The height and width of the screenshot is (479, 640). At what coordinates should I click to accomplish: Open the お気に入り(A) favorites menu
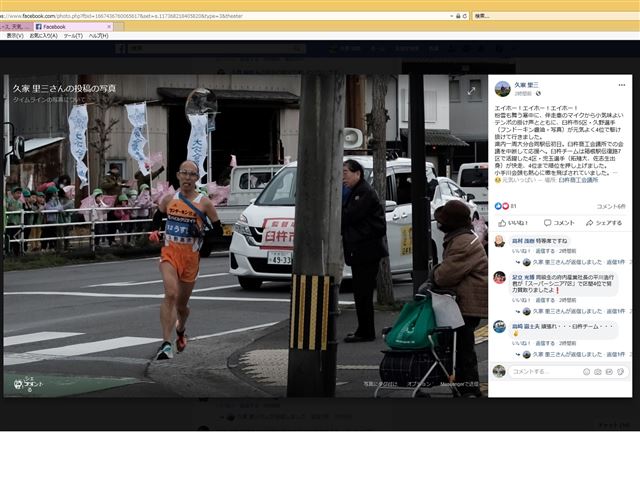pos(43,36)
